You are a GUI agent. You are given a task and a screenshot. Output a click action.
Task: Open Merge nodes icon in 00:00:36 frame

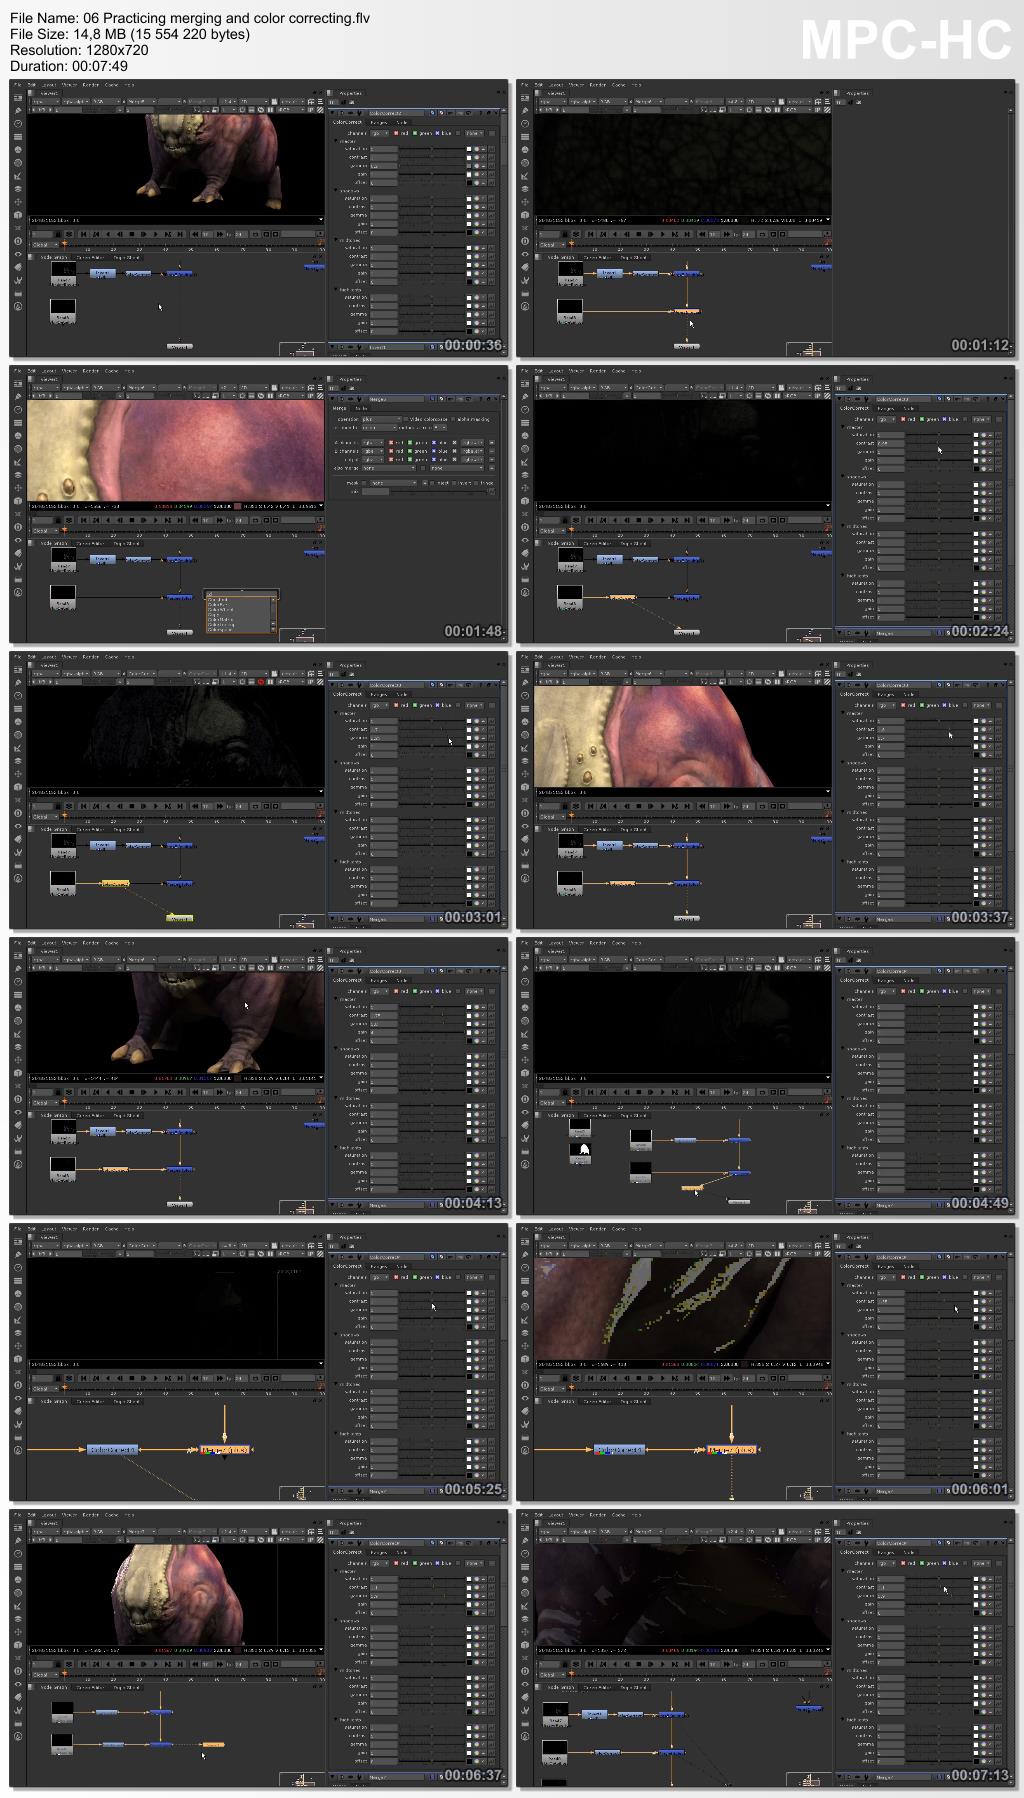[18, 189]
